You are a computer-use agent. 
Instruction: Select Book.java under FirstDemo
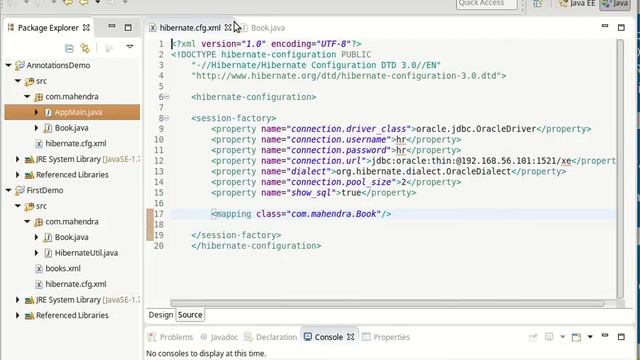click(x=71, y=237)
